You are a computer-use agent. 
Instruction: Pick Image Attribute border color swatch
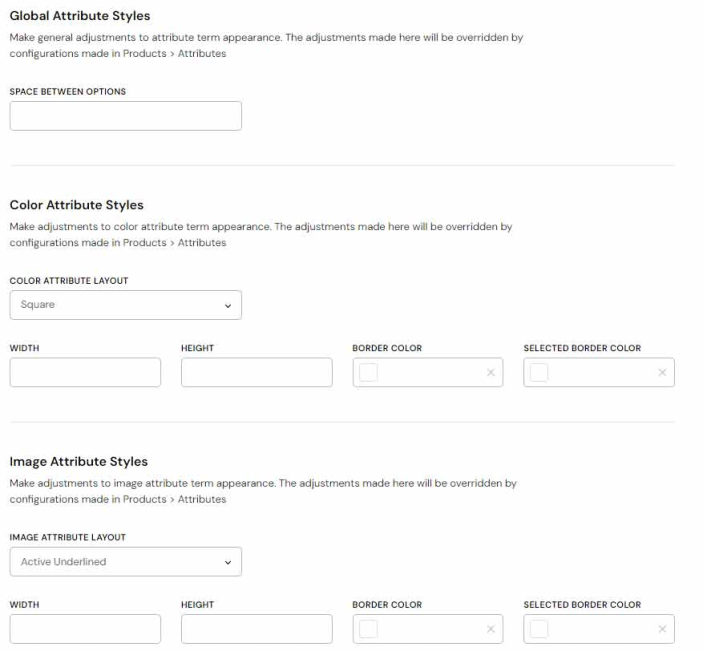pyautogui.click(x=368, y=629)
